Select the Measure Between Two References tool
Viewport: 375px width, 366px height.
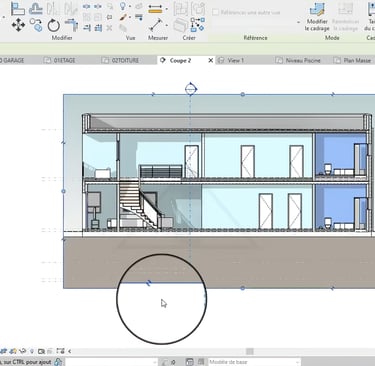point(155,25)
